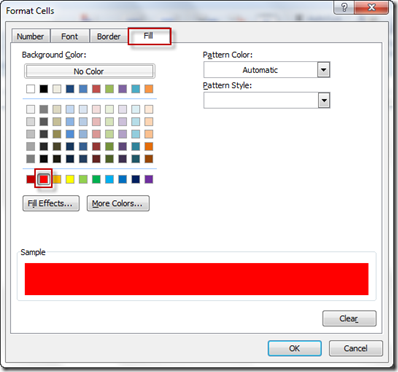The image size is (398, 372).
Task: Pick the yellow standard color swatch
Action: click(x=70, y=179)
